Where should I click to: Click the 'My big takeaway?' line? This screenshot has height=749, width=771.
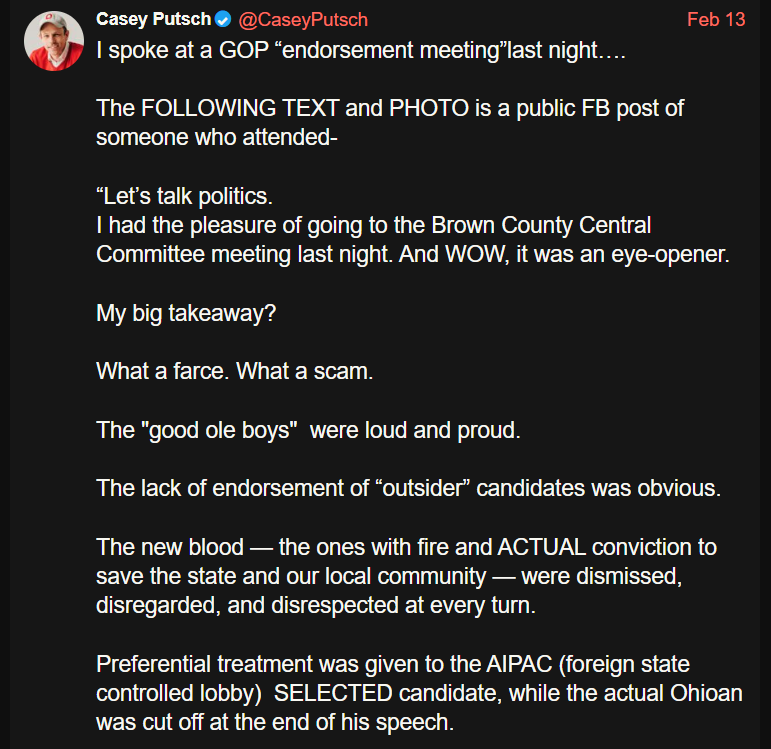pyautogui.click(x=186, y=313)
